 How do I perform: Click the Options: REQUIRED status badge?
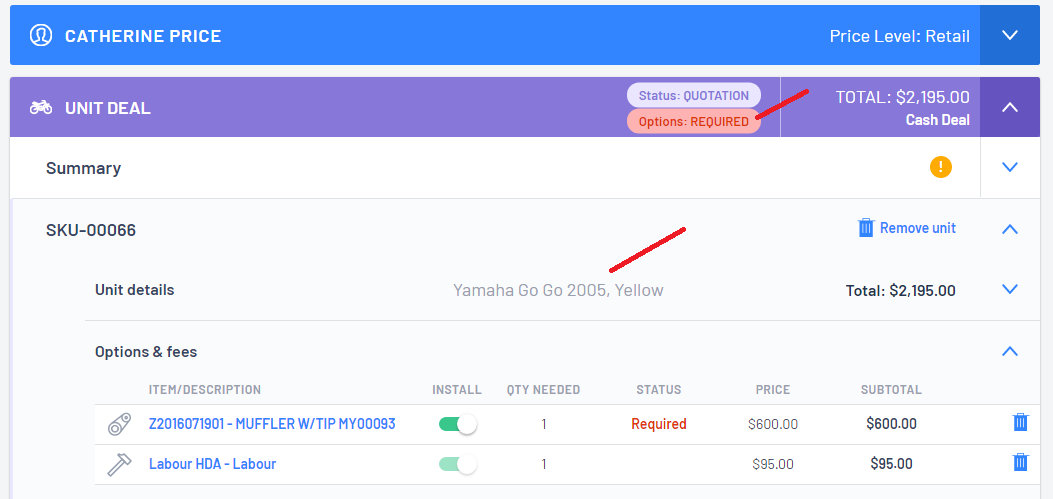tap(694, 122)
